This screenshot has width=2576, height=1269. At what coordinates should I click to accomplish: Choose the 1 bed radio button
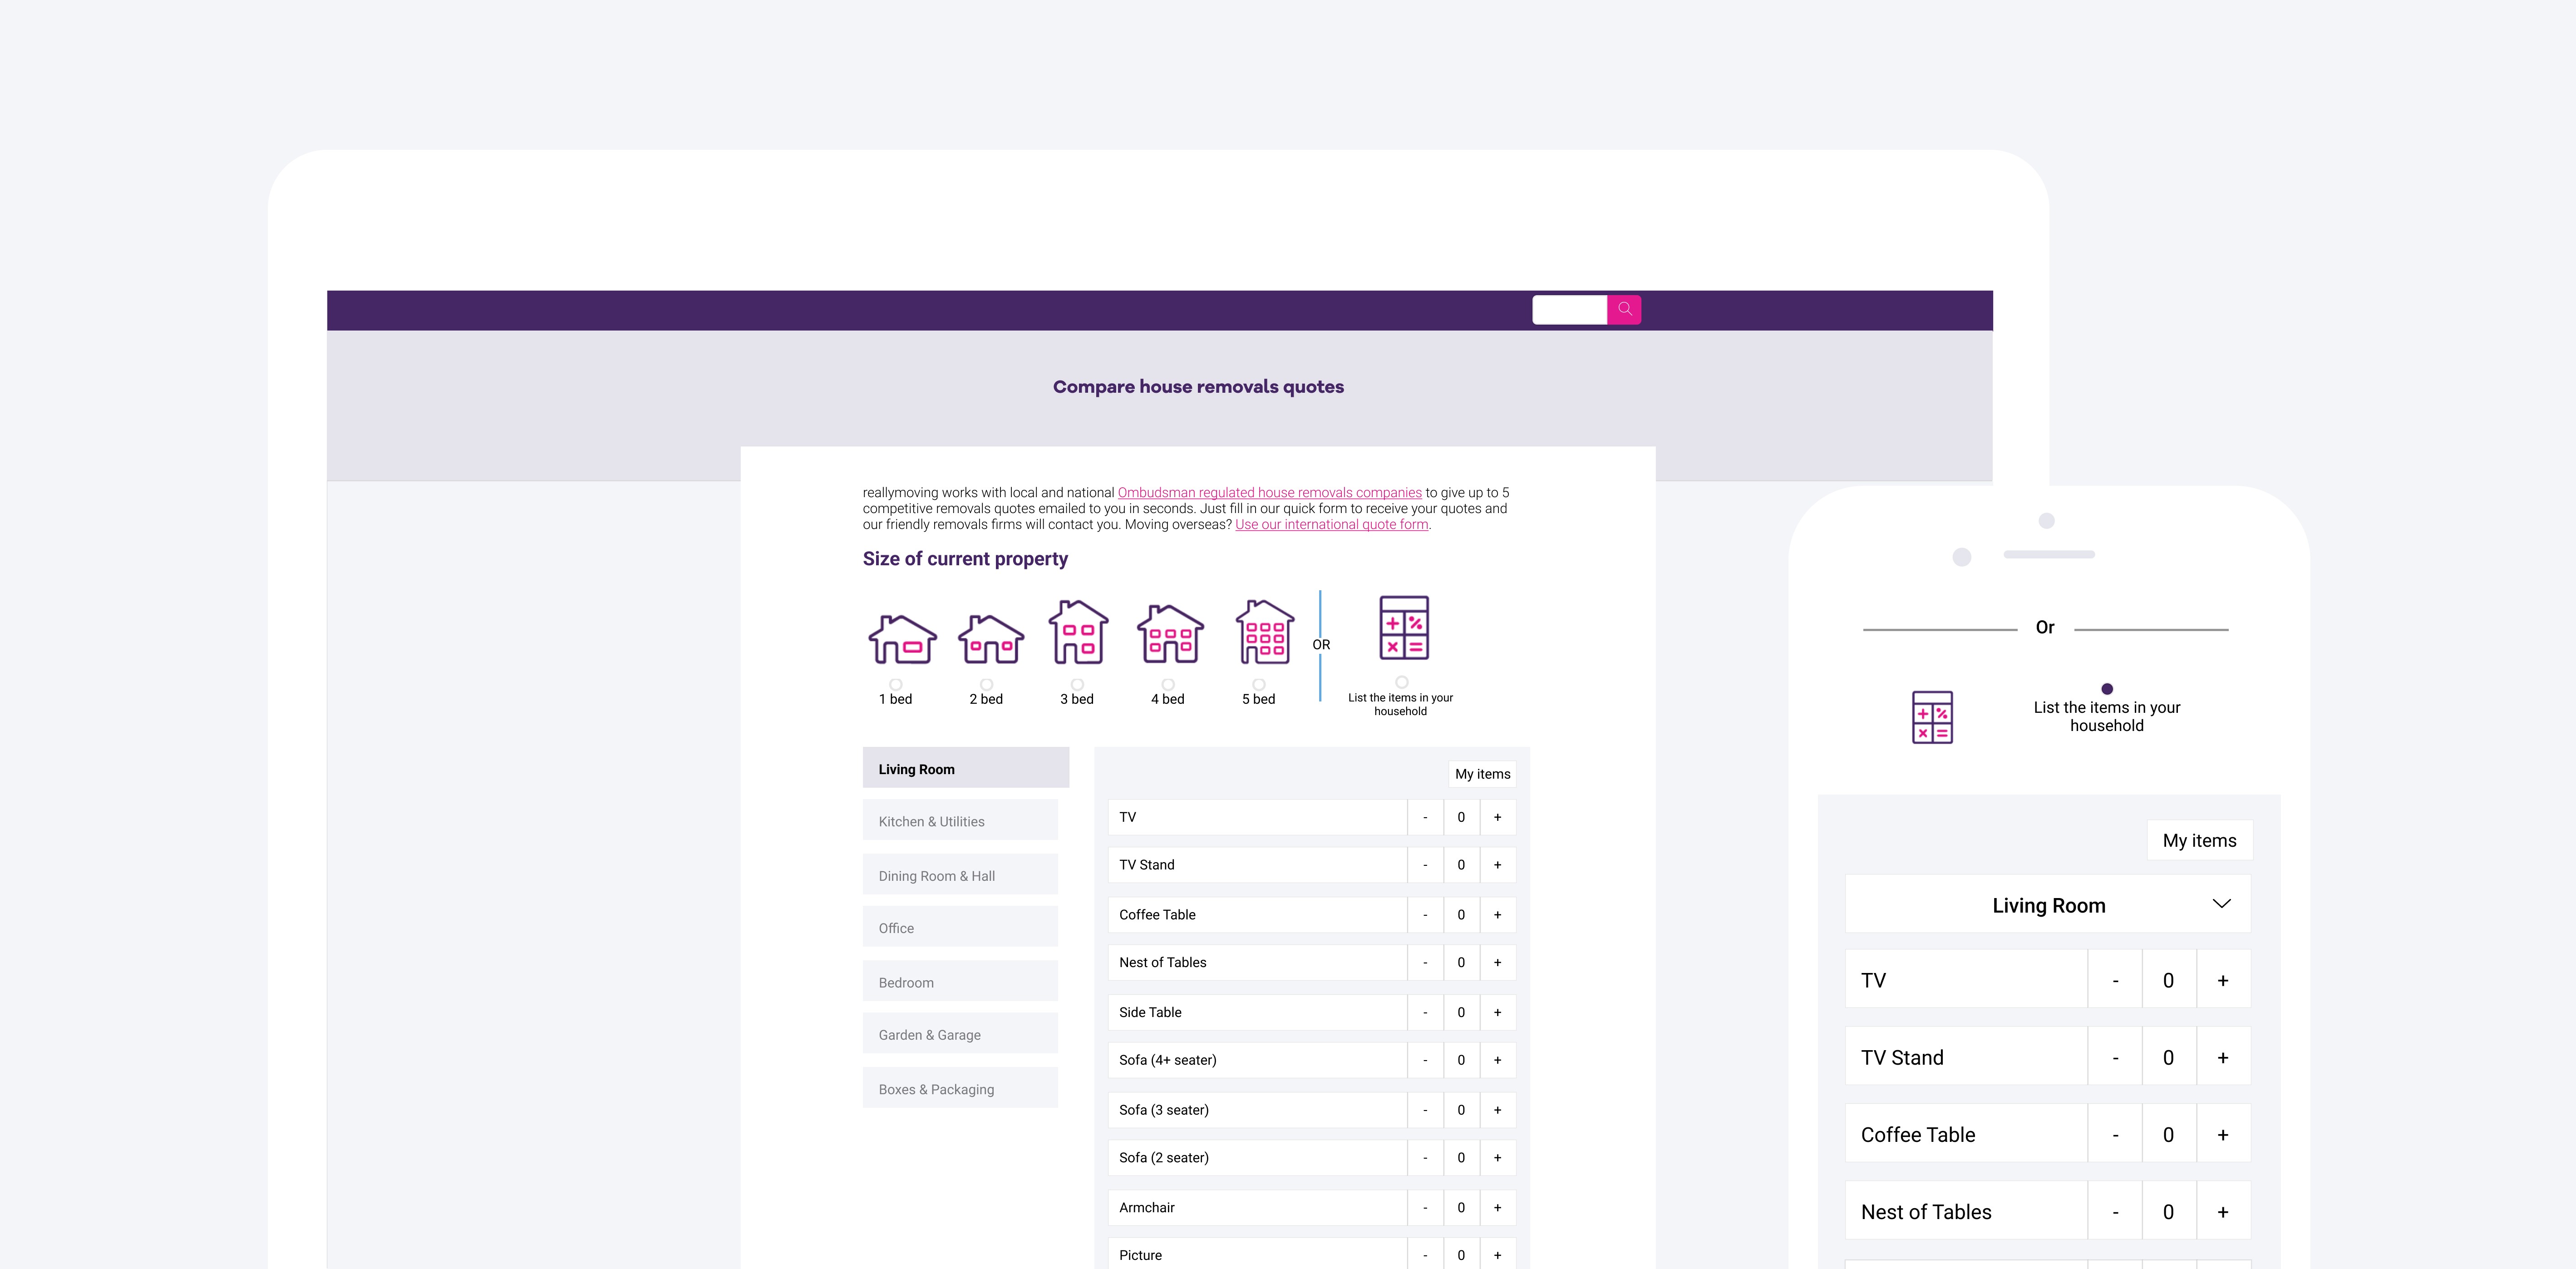pyautogui.click(x=896, y=684)
